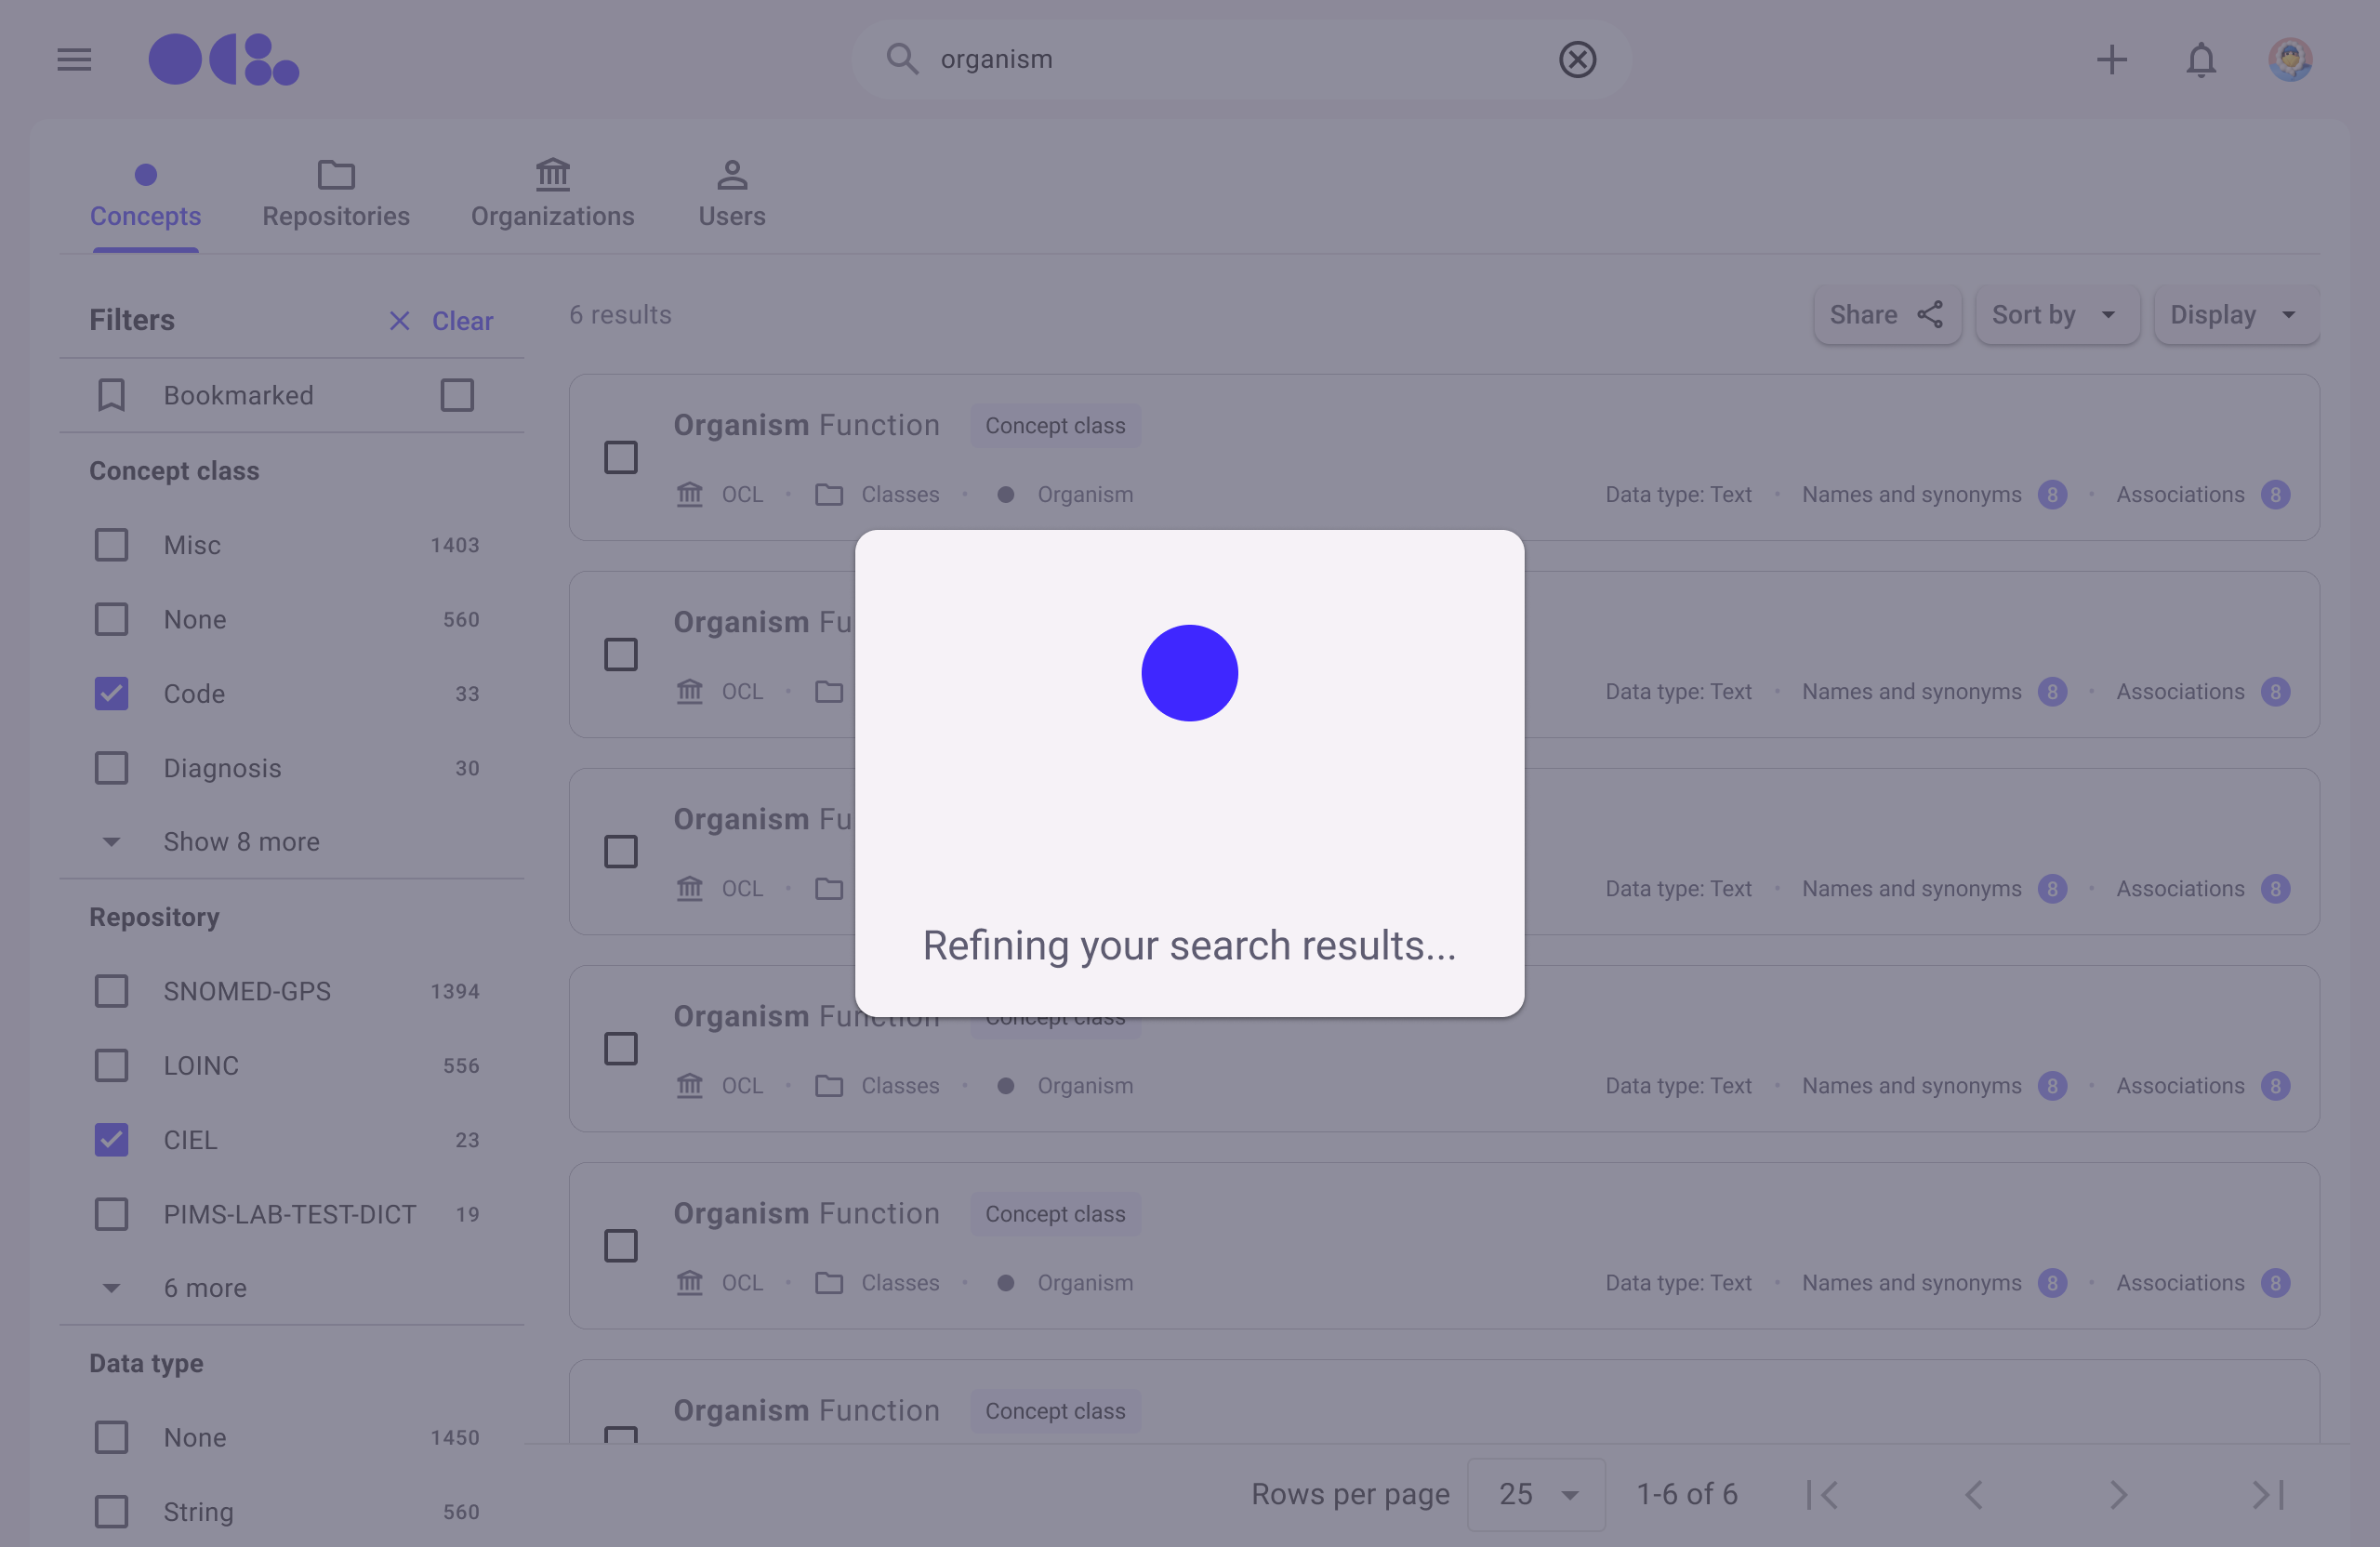Toggle the Bookmarked filter checkbox

pos(457,396)
